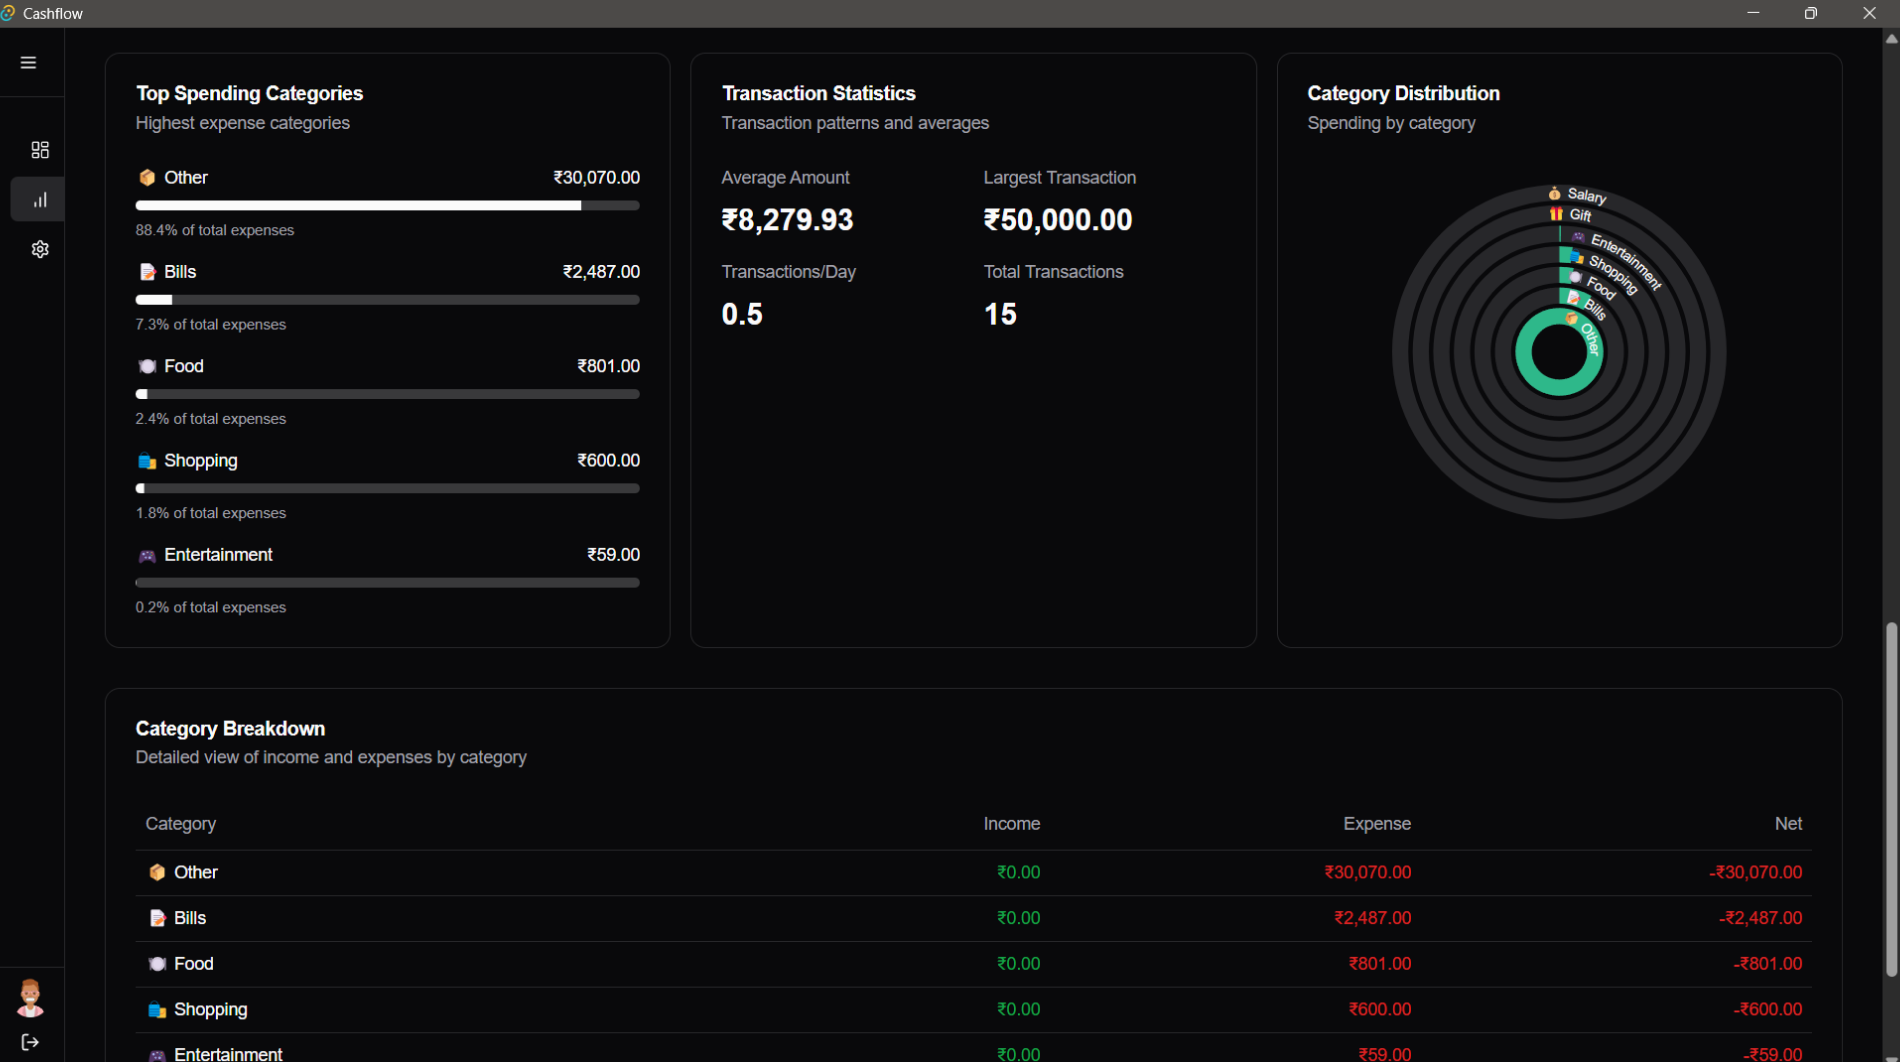Click the Expense column header
The image size is (1900, 1062).
coord(1376,824)
